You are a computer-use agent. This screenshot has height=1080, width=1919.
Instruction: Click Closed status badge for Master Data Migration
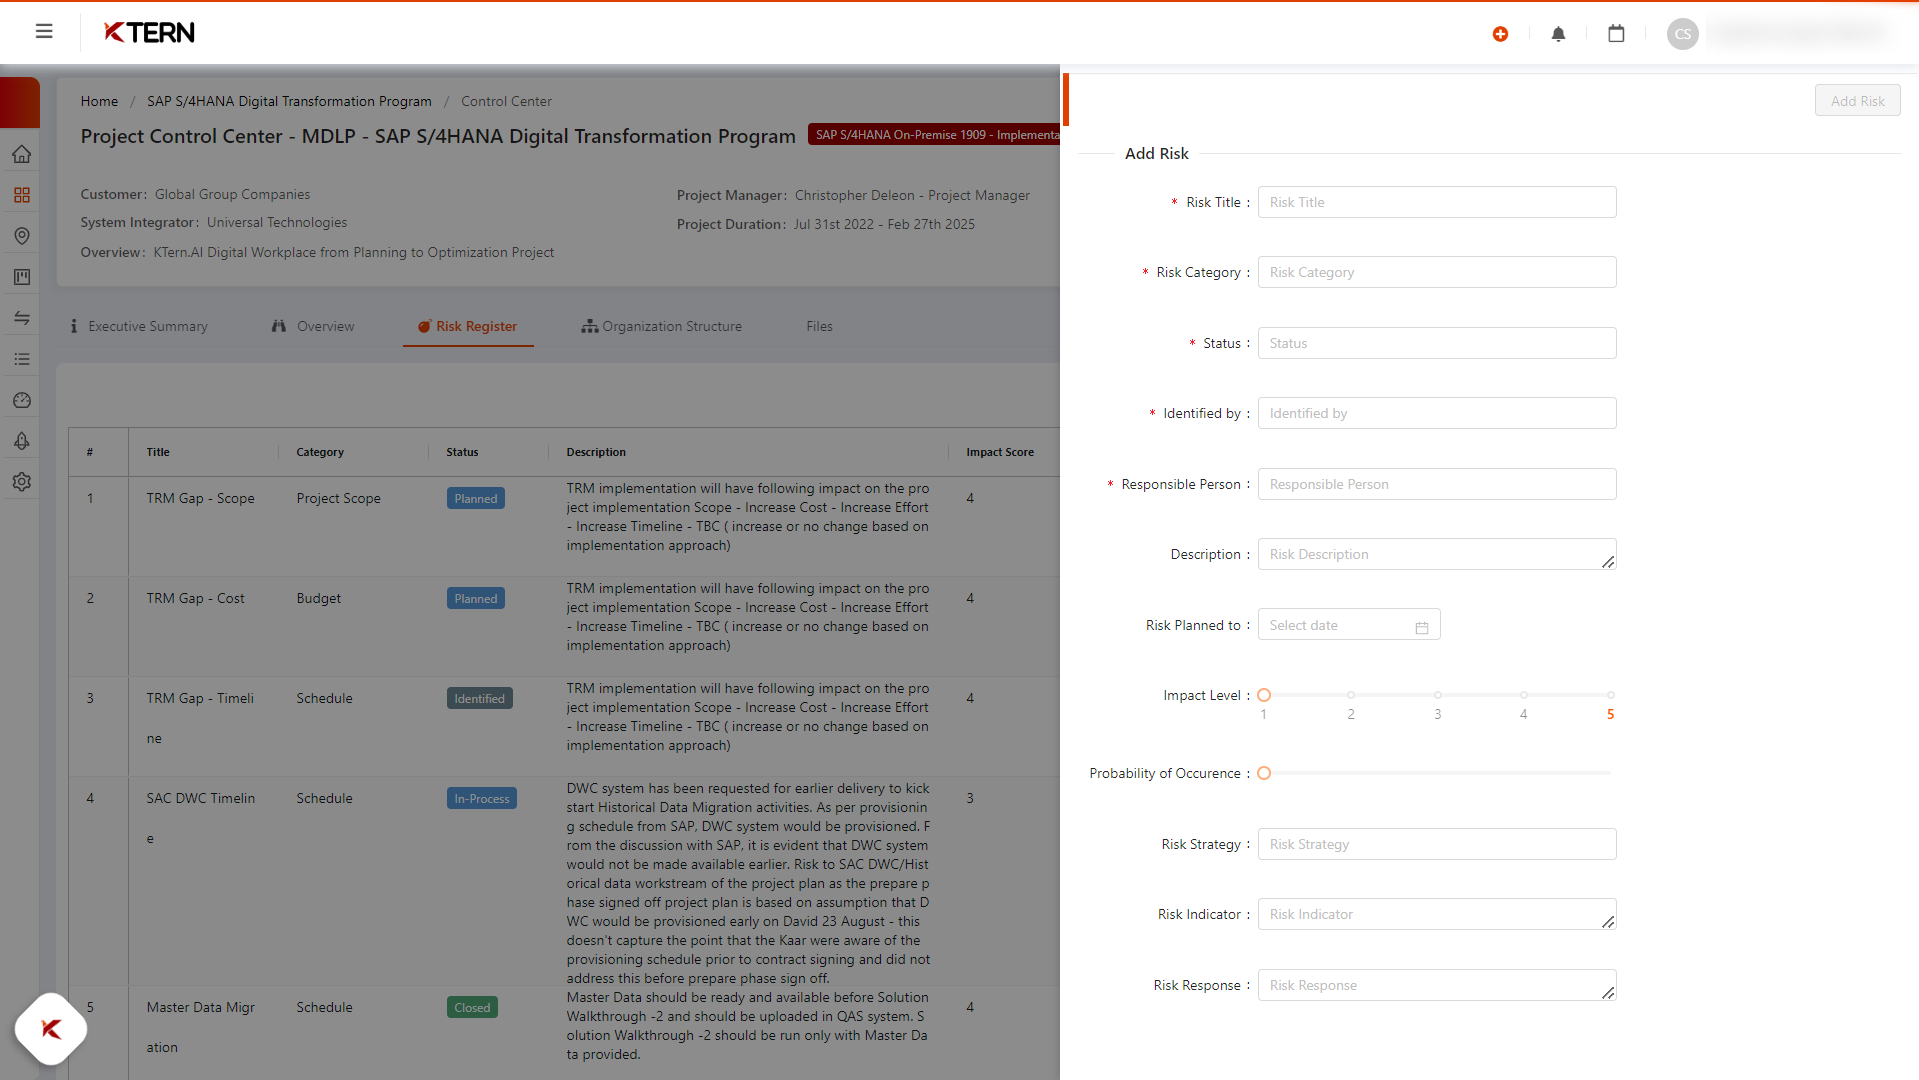[x=472, y=1008]
